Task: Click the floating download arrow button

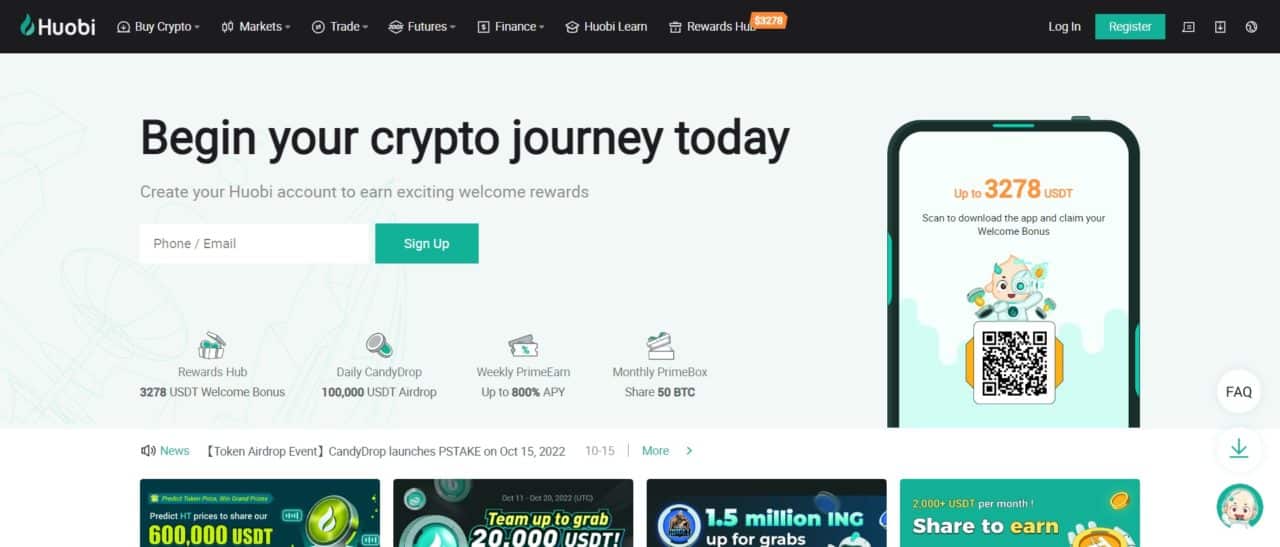Action: 1239,448
